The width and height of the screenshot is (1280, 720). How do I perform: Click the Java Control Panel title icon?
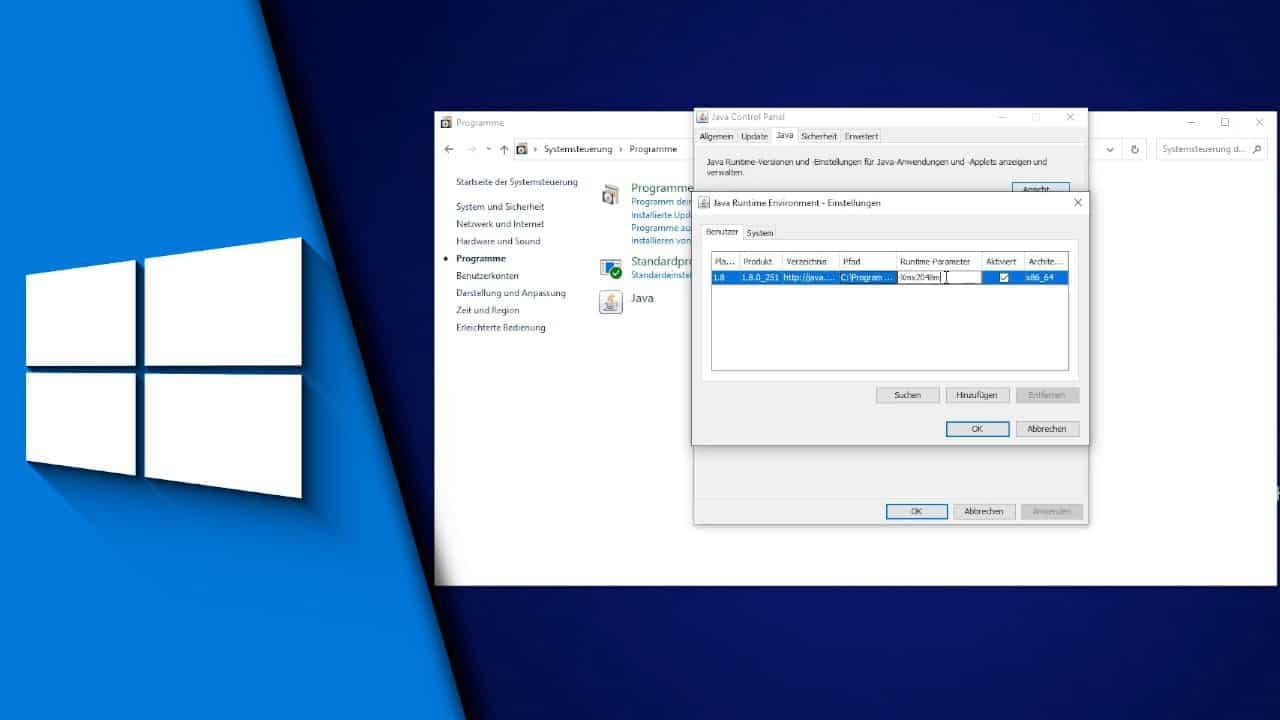pos(703,117)
